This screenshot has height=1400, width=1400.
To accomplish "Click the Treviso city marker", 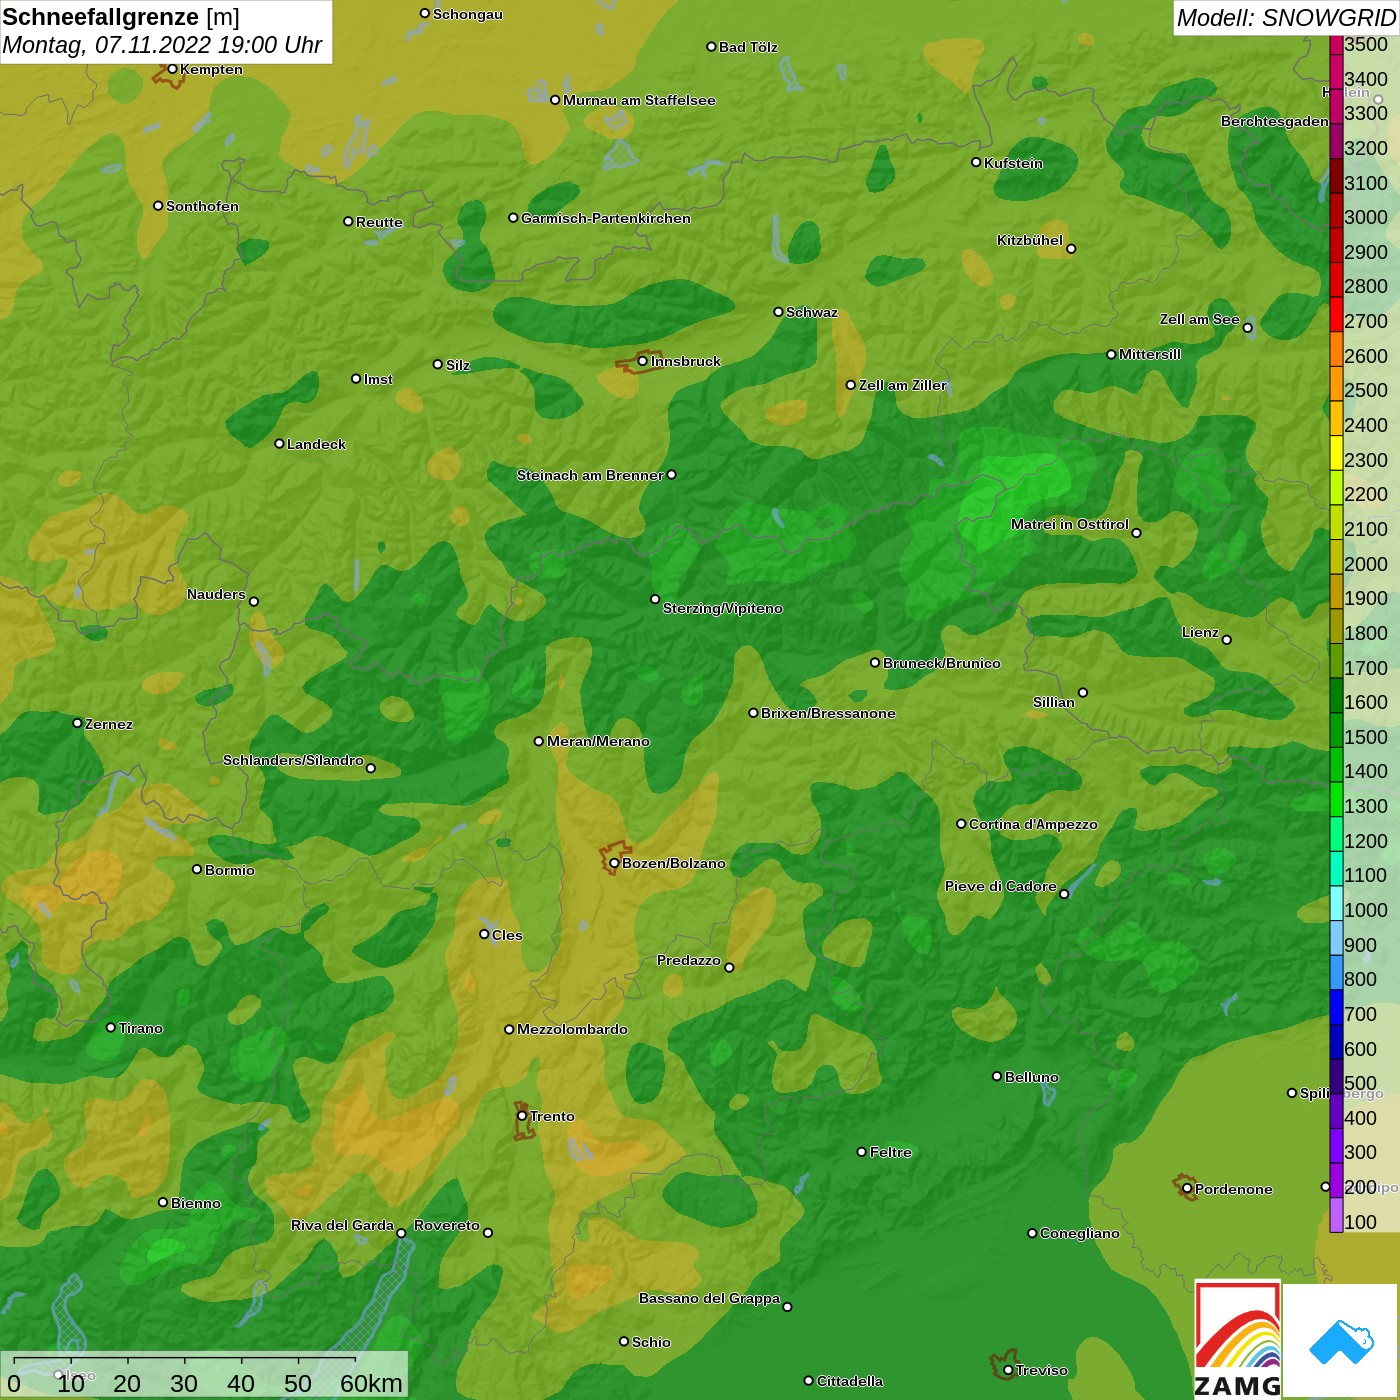I will click(1008, 1370).
